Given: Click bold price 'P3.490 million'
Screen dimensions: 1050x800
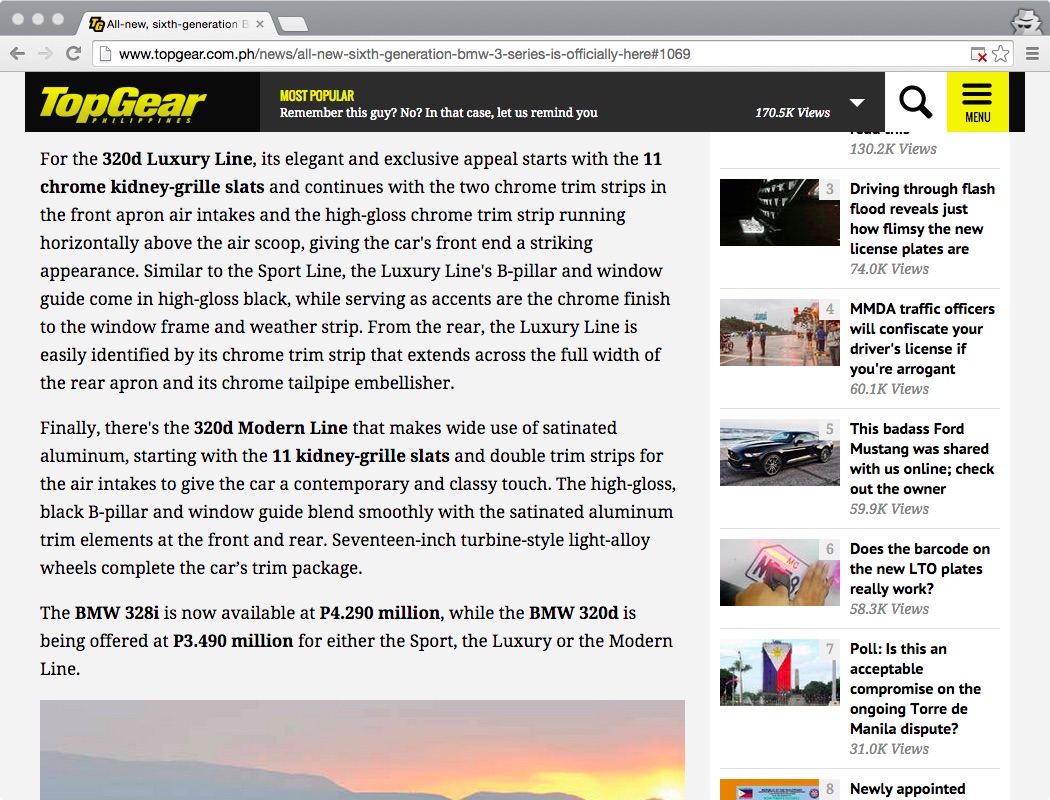Looking at the screenshot, I should [233, 641].
